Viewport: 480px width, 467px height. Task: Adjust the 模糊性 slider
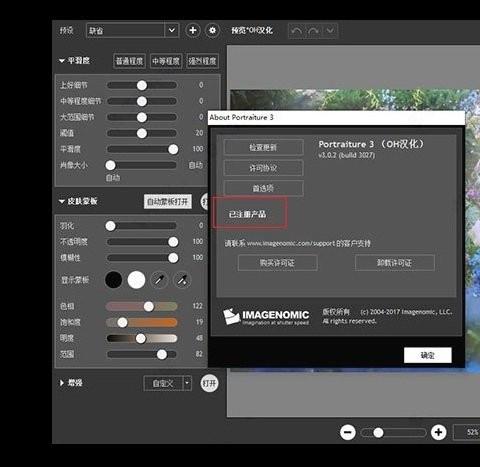[142, 258]
